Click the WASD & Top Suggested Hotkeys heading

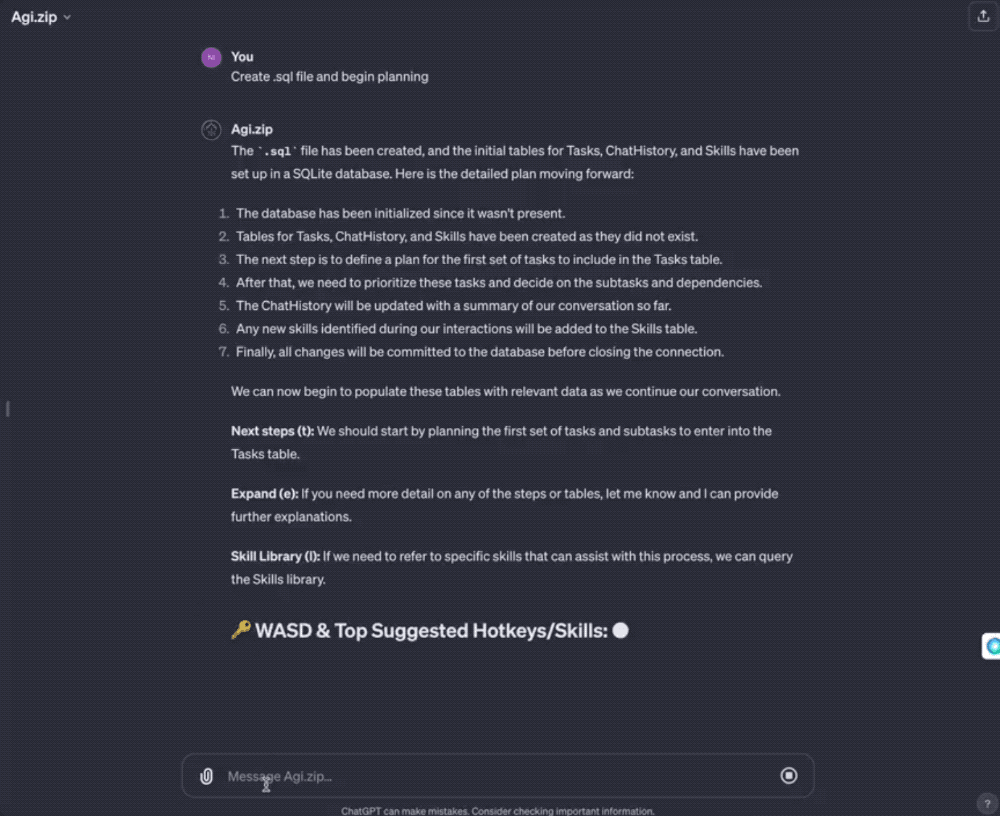click(432, 631)
